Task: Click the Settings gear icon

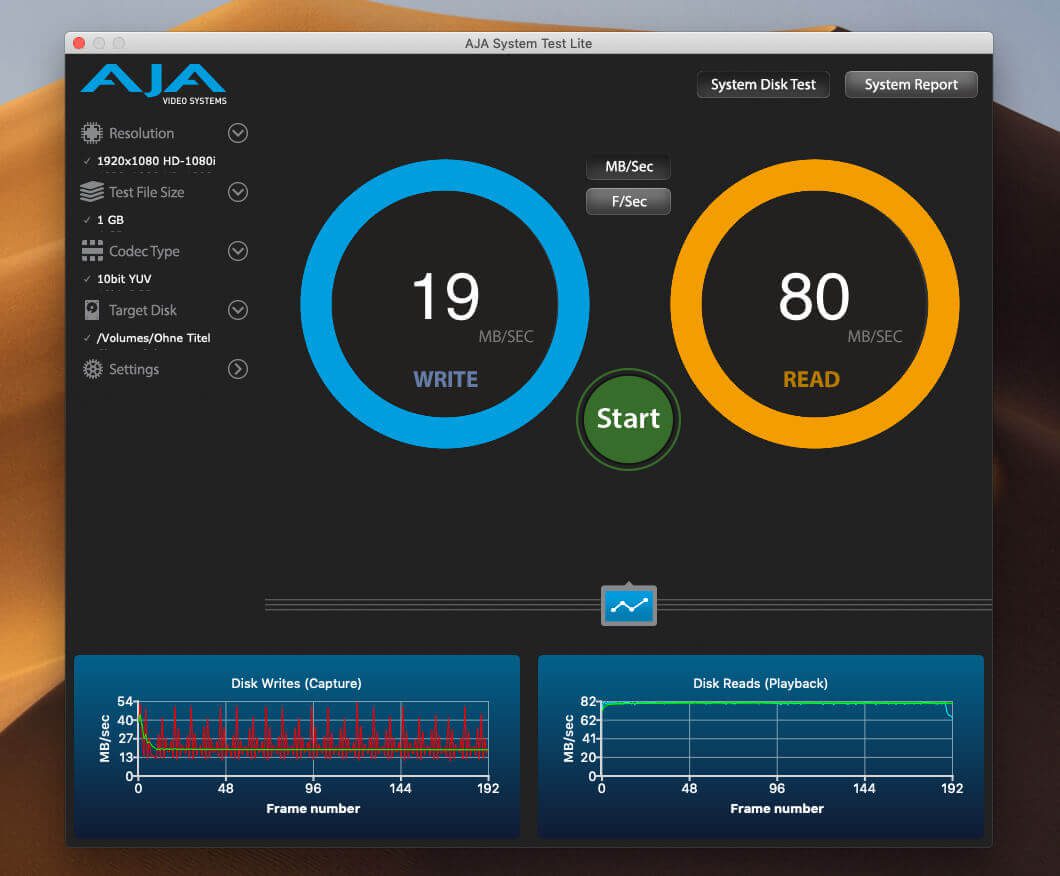Action: (x=92, y=369)
